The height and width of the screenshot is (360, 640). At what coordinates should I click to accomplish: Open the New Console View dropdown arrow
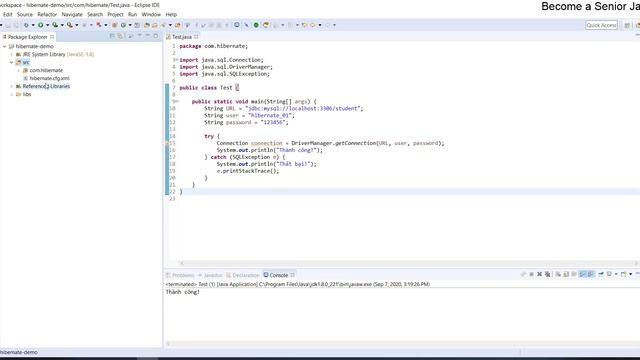[x=631, y=274]
